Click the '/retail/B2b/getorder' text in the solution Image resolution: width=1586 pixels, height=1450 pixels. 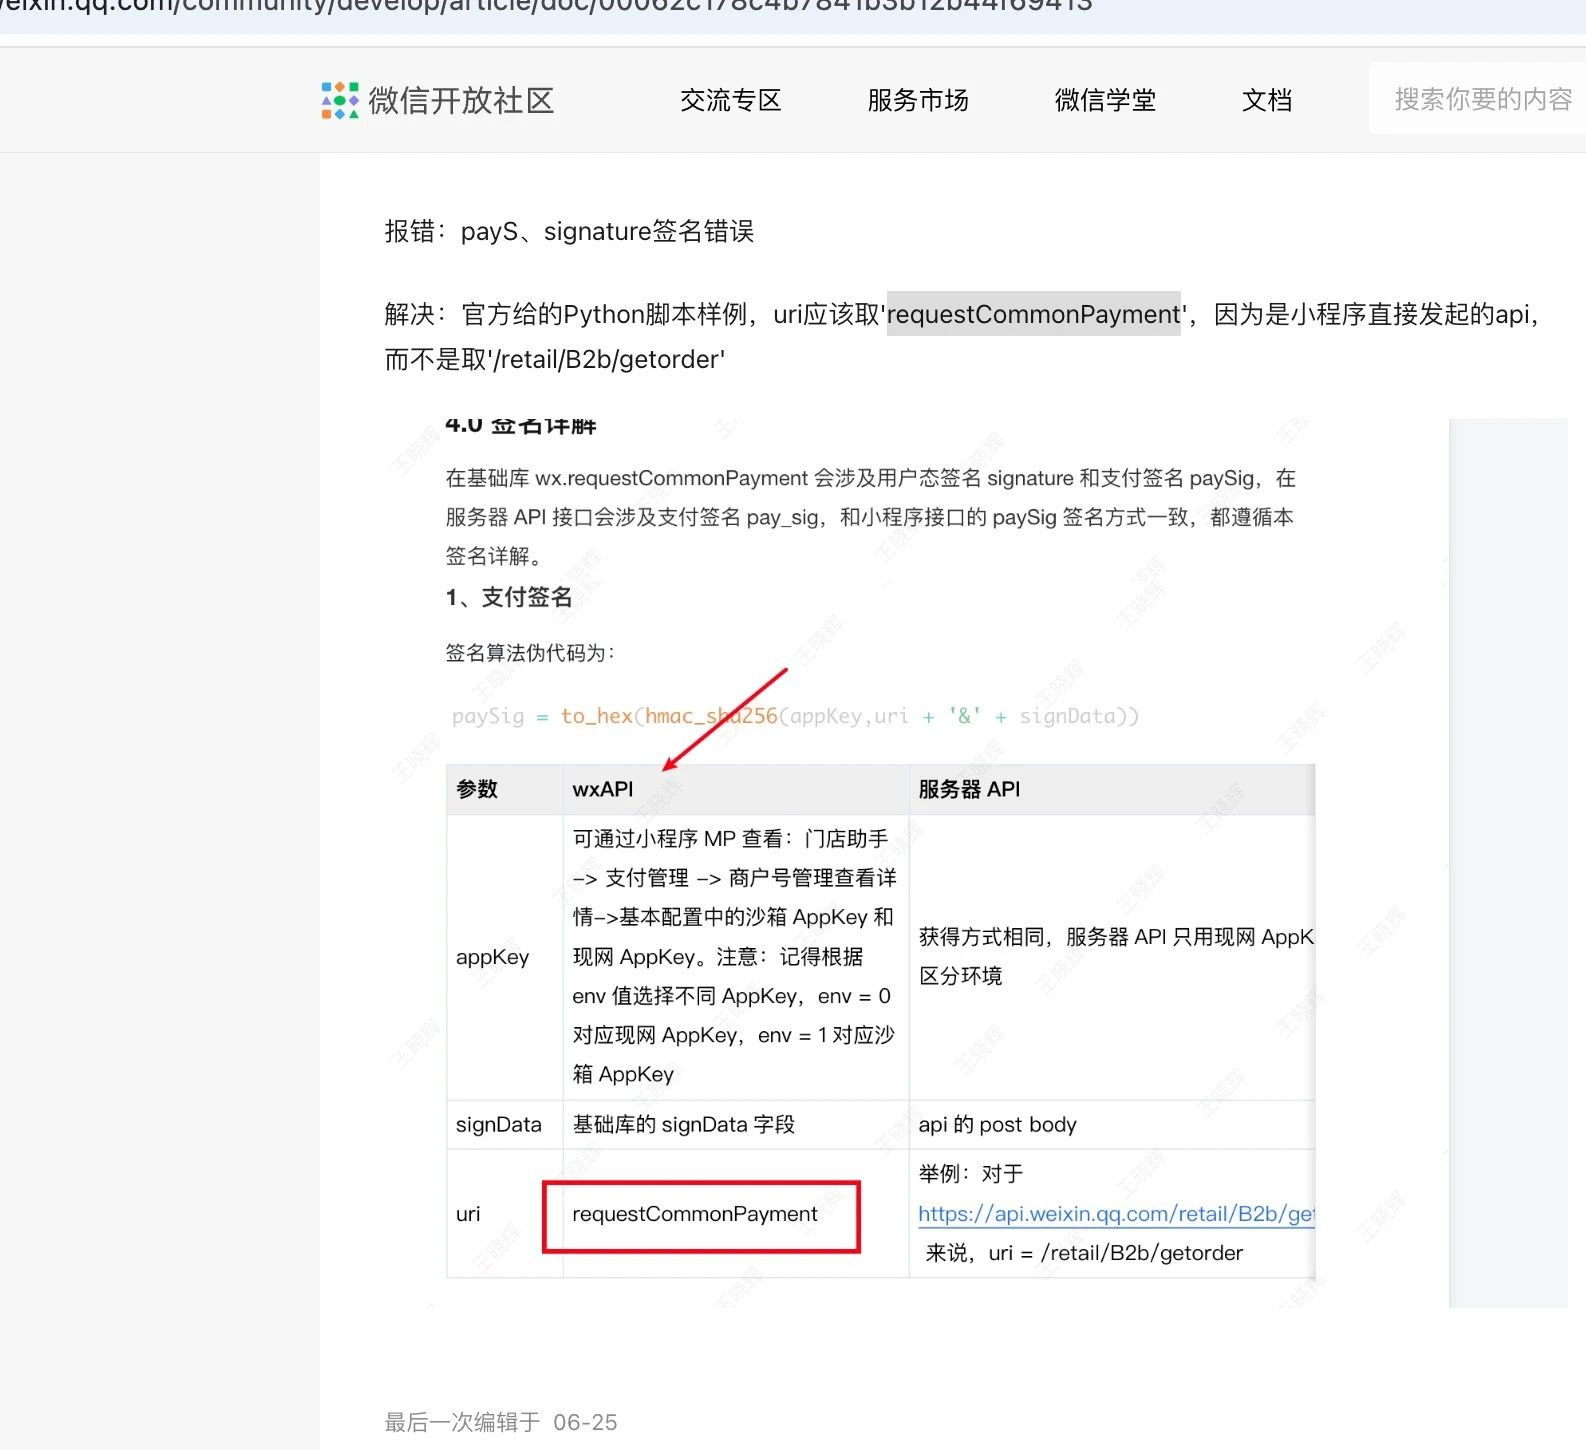(x=608, y=359)
